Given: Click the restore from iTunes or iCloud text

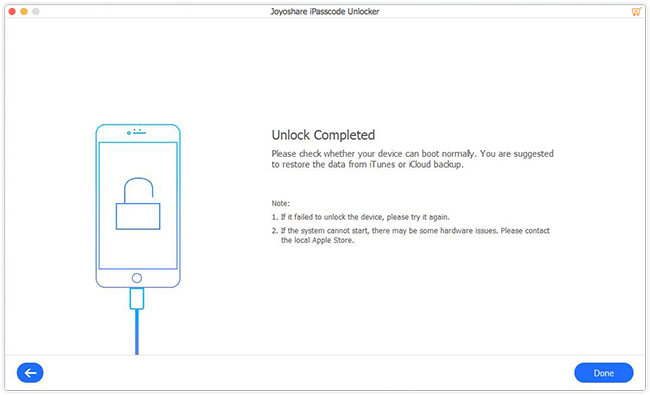Looking at the screenshot, I should coord(367,165).
